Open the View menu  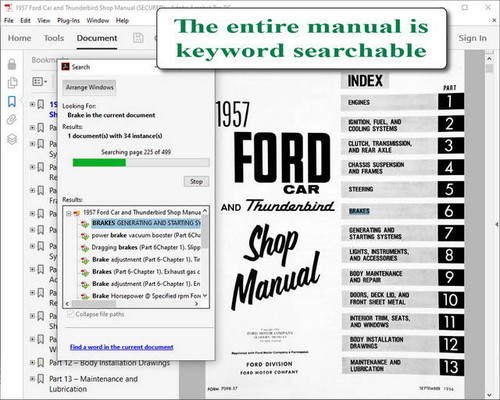point(44,21)
